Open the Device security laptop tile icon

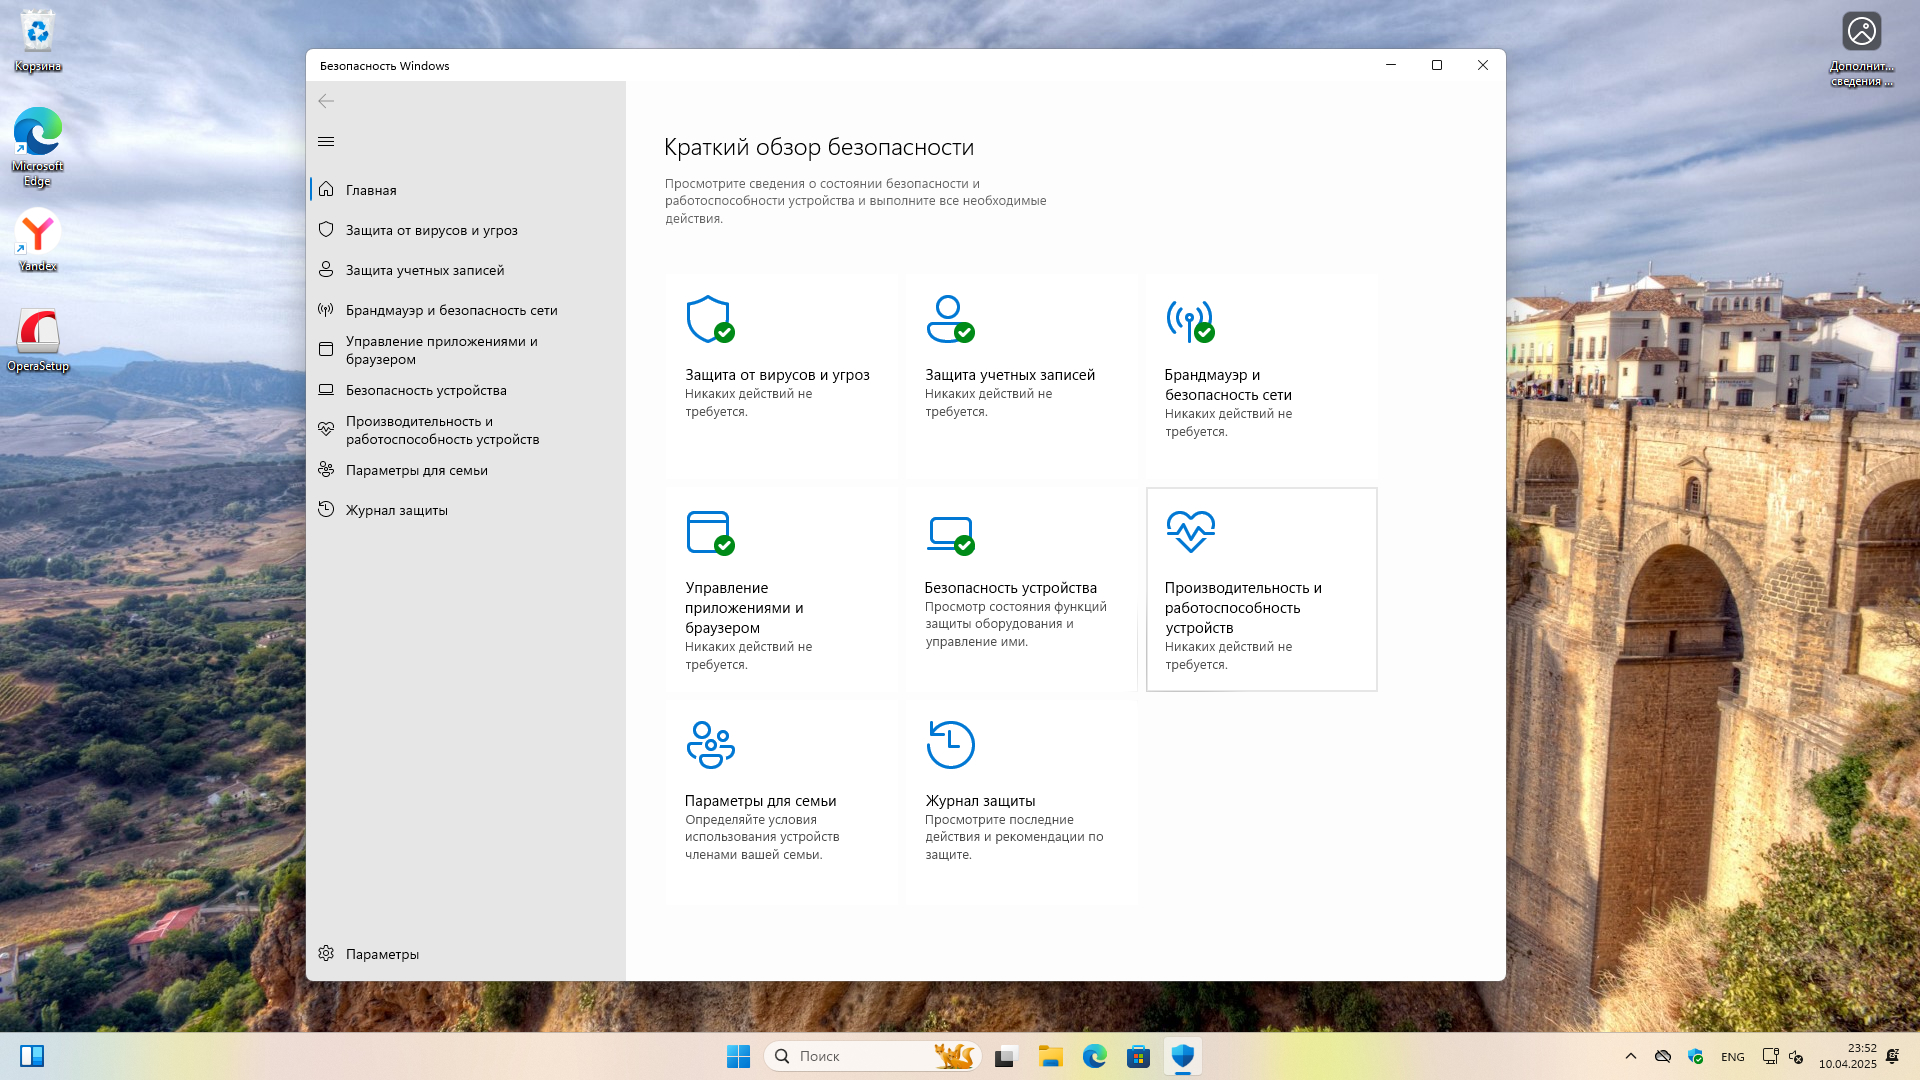(x=950, y=534)
